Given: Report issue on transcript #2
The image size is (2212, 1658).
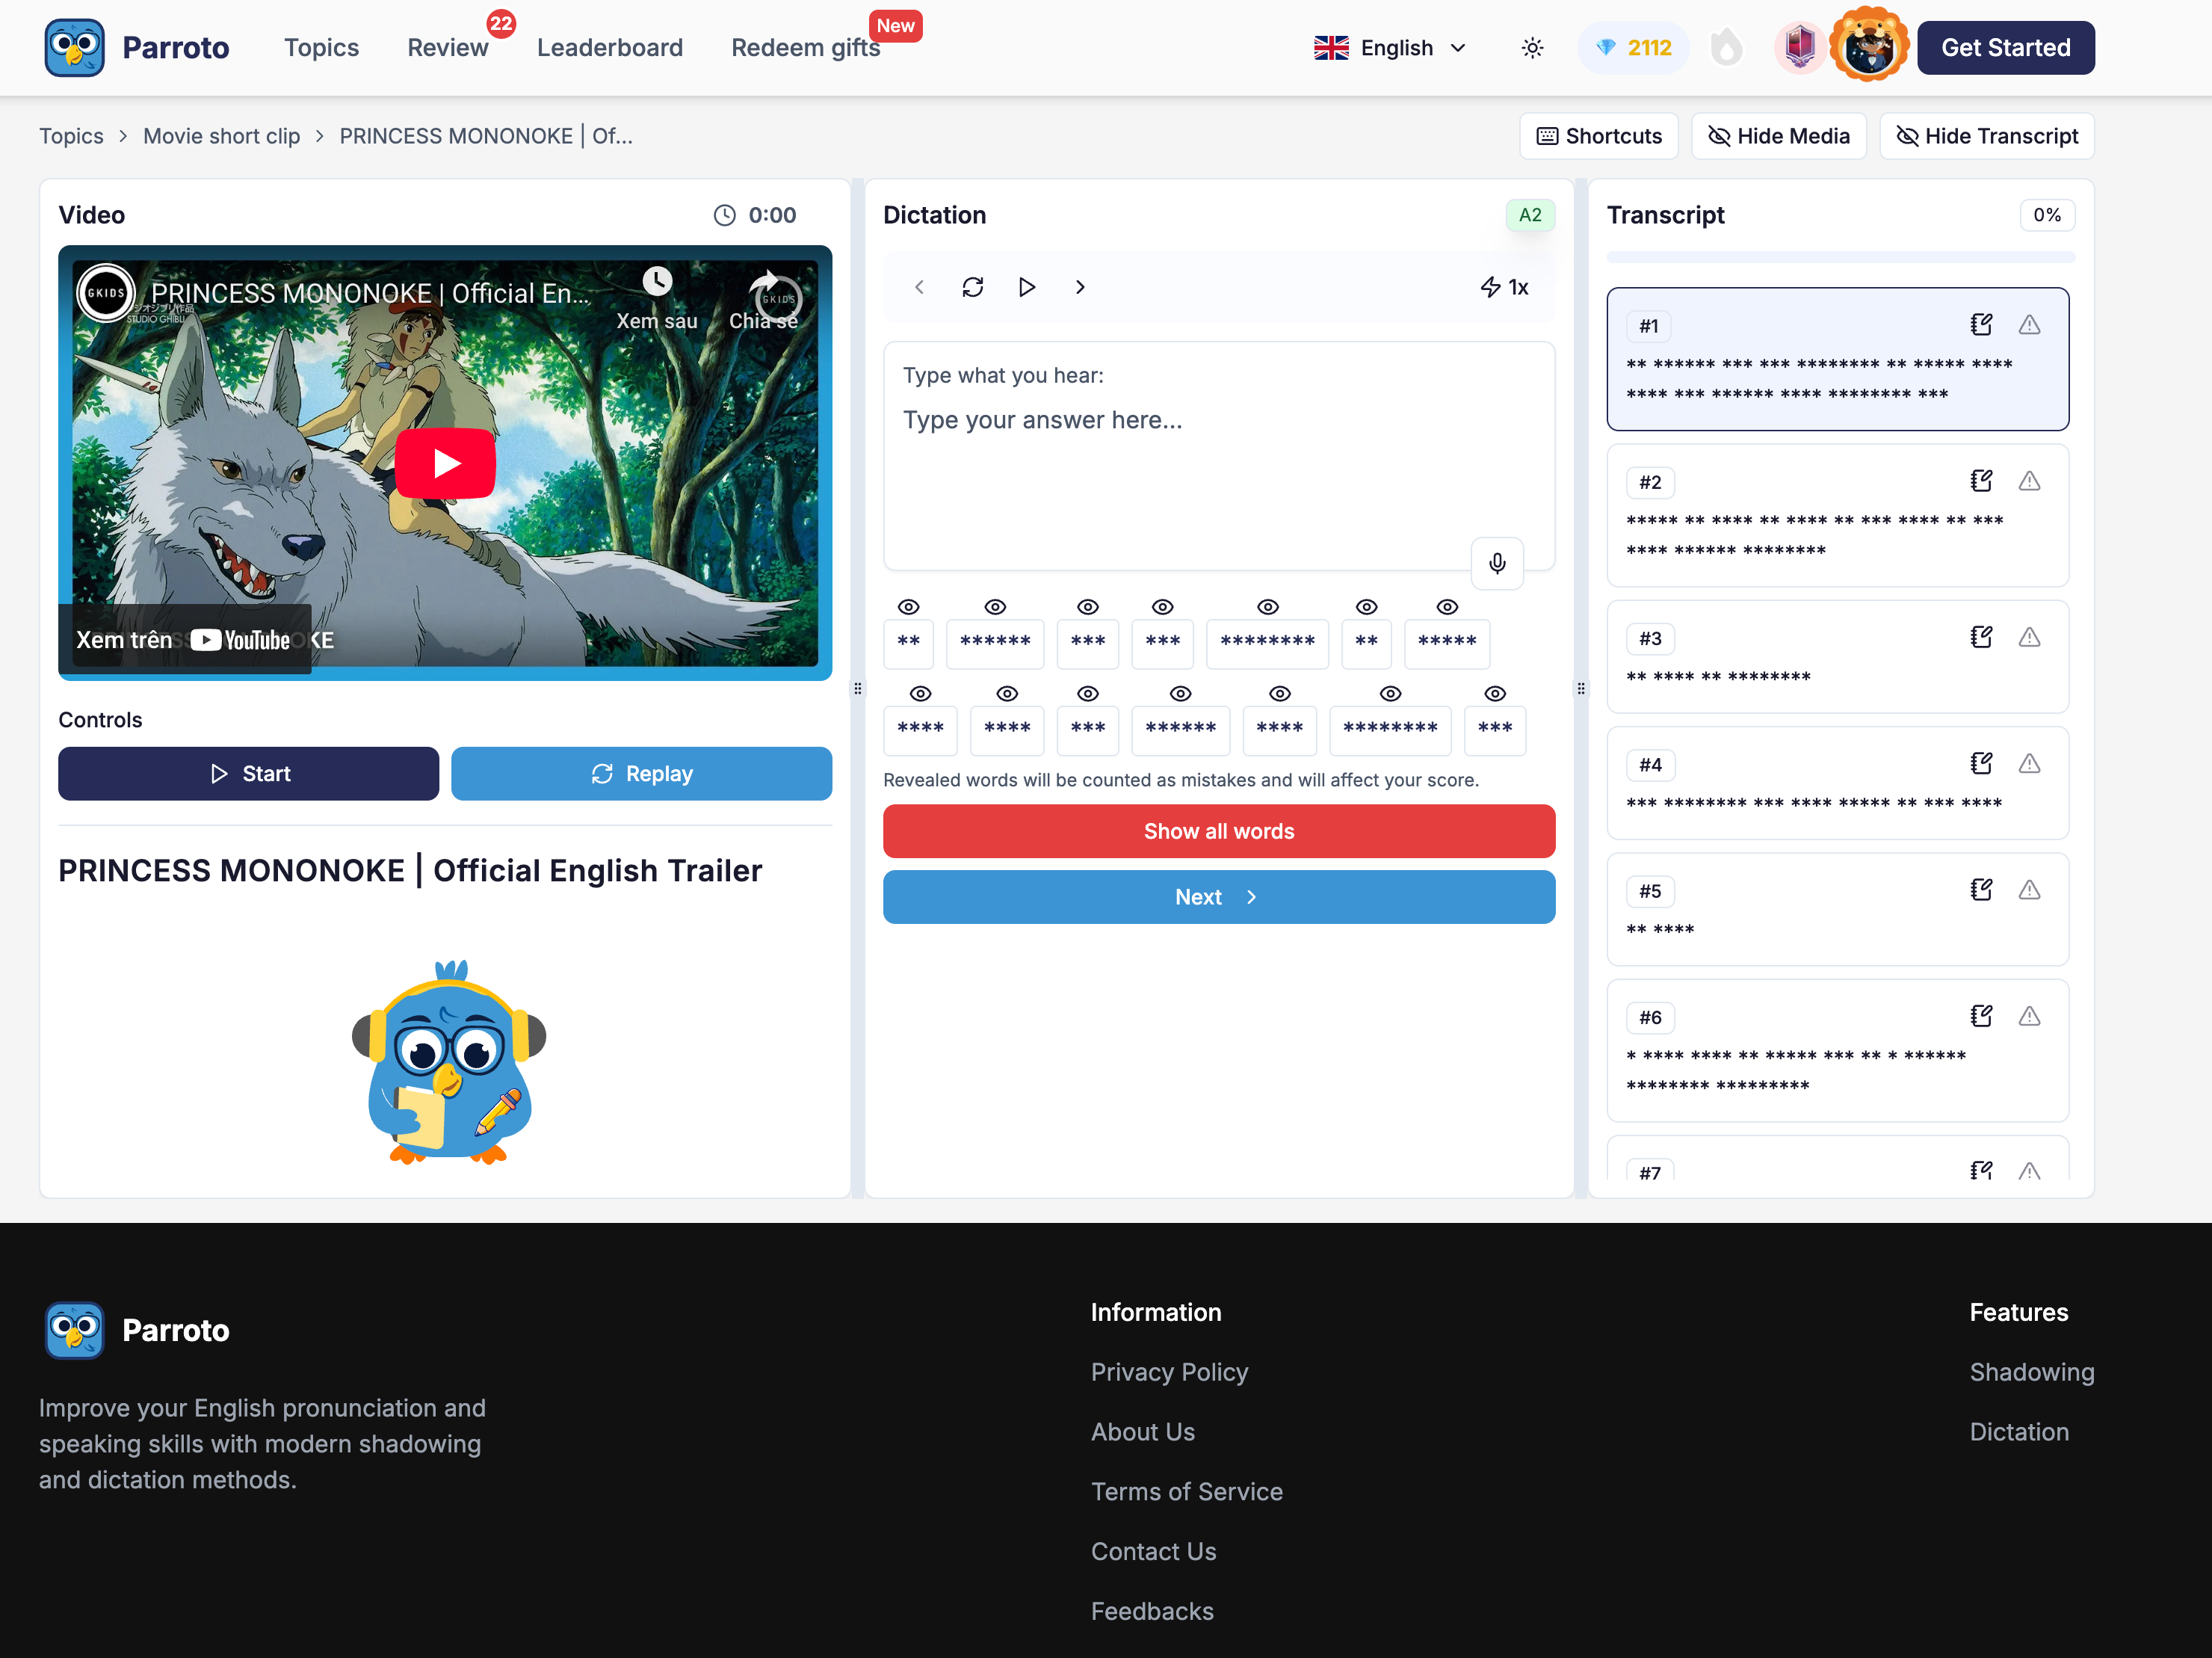Looking at the screenshot, I should (2029, 481).
